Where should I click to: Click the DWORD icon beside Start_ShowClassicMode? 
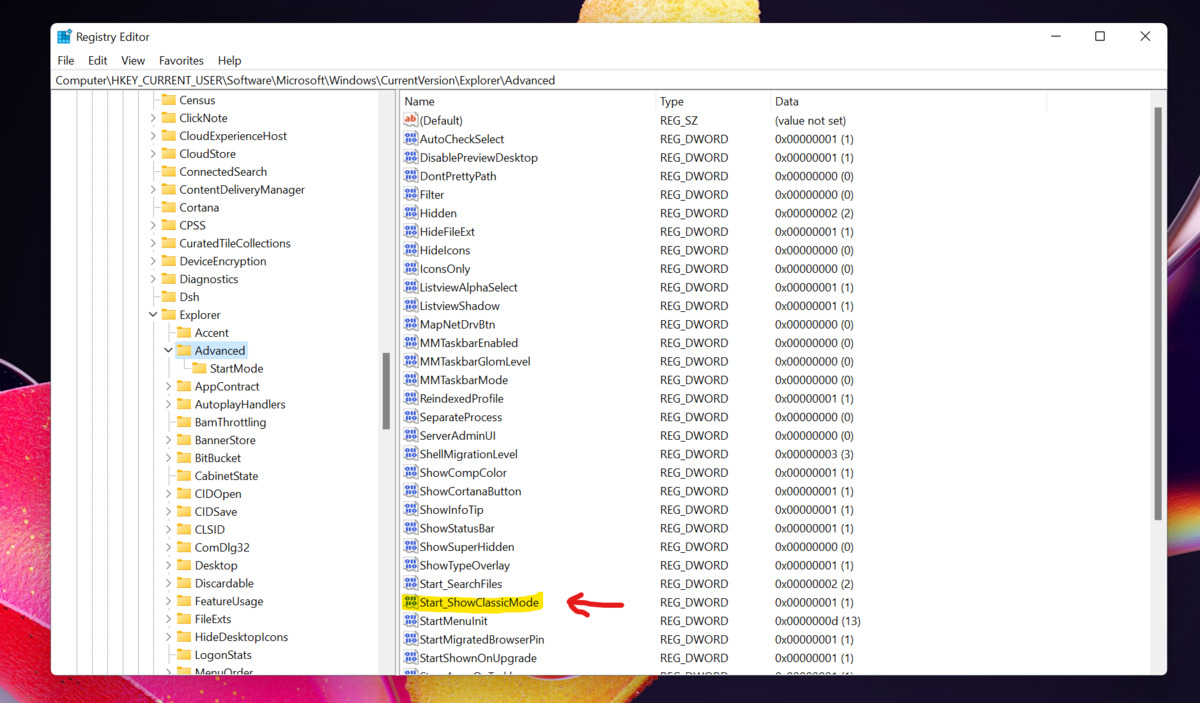410,602
